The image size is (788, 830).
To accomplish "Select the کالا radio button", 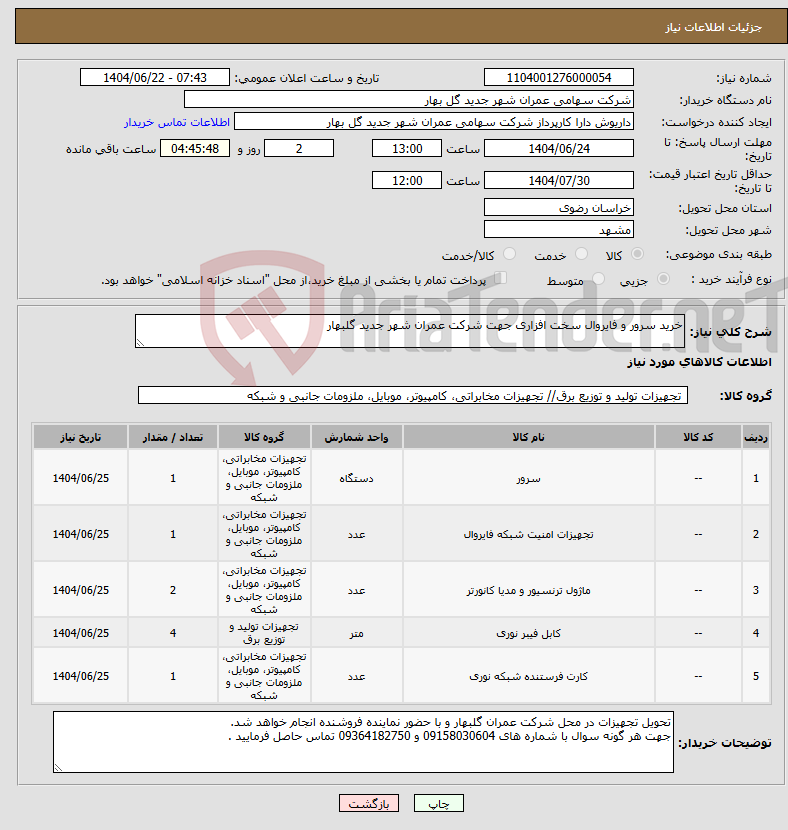I will point(638,254).
